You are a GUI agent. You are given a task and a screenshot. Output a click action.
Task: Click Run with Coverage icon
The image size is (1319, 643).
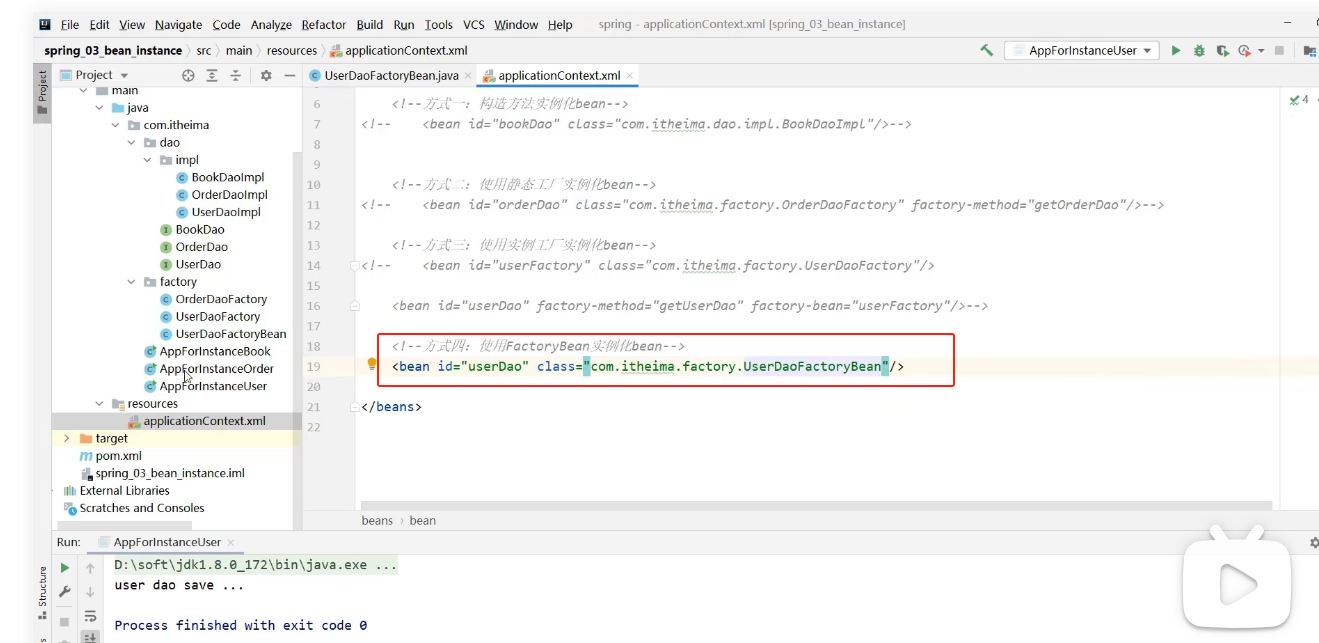1222,50
